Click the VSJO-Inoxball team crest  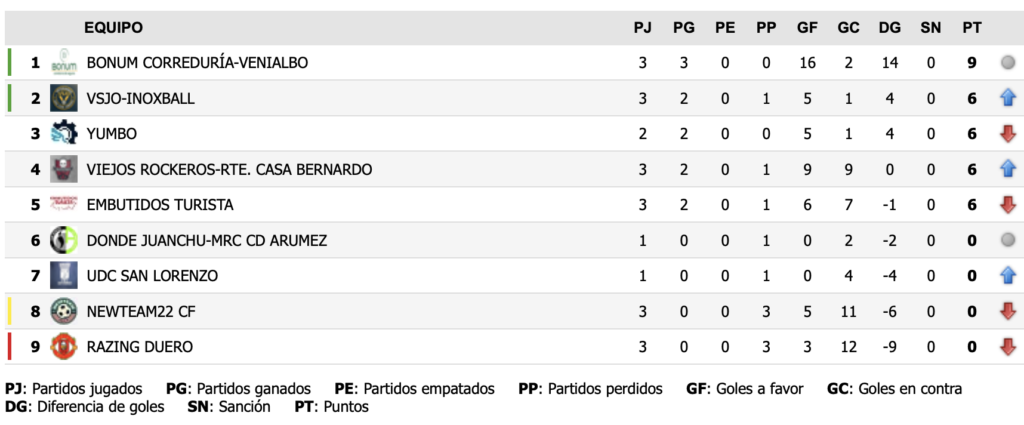tap(64, 98)
